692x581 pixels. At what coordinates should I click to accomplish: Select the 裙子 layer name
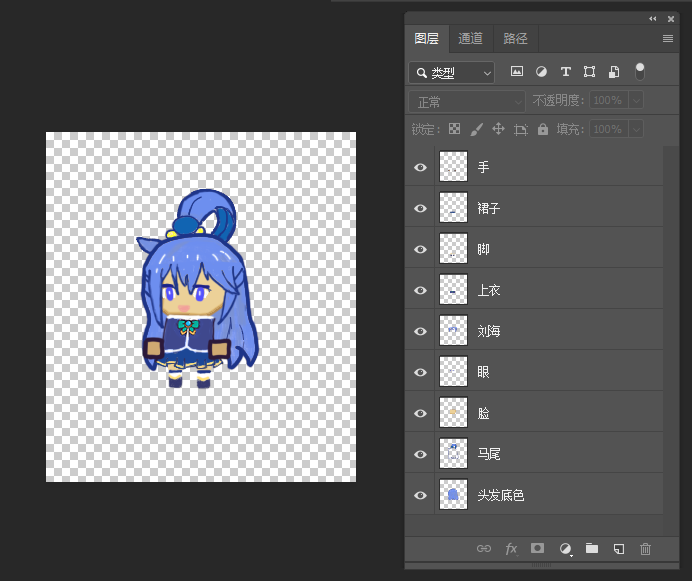pyautogui.click(x=489, y=208)
